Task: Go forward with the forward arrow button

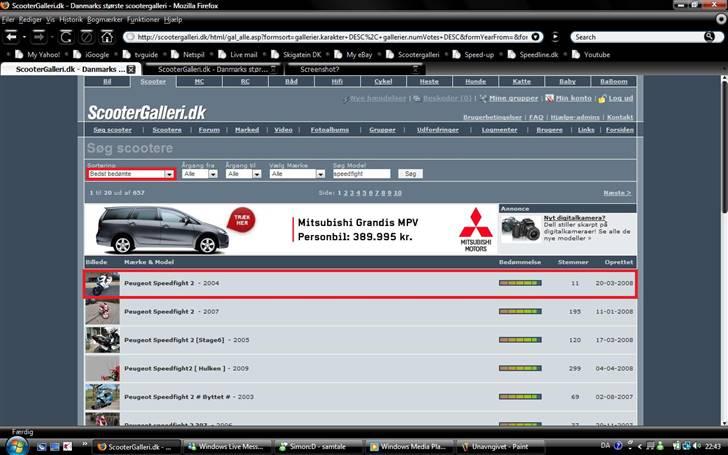Action: (39, 36)
